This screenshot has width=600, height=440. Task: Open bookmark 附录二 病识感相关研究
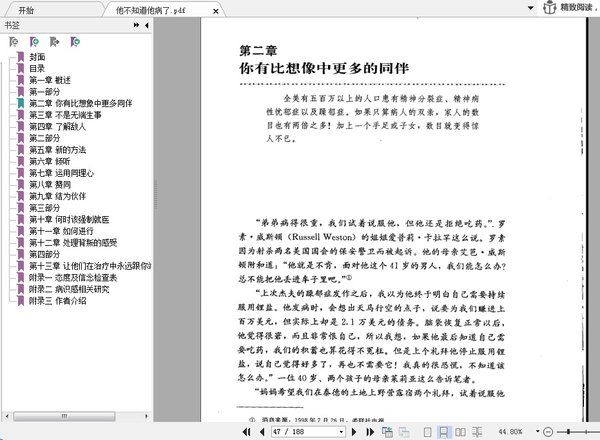pos(69,289)
